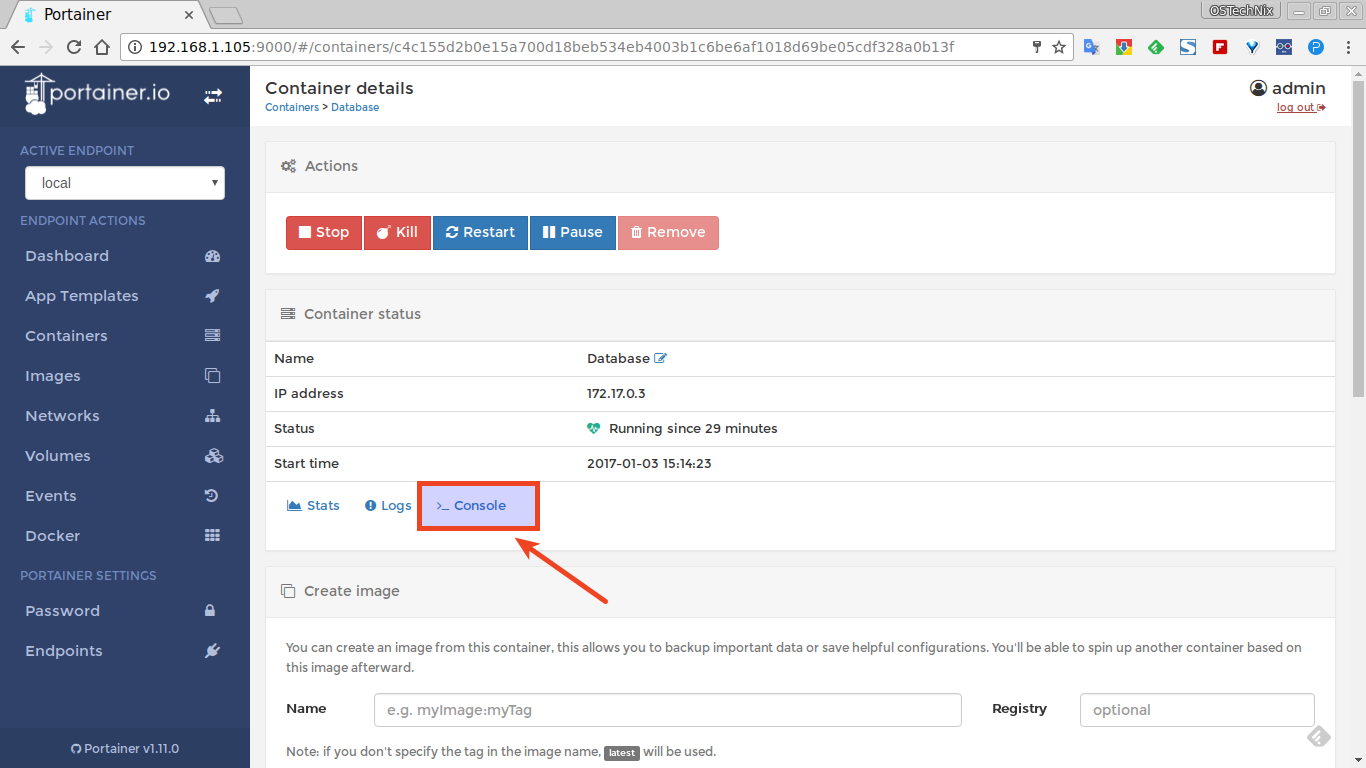Click the site information icon in address bar
Viewport: 1366px width, 768px height.
pyautogui.click(x=136, y=47)
